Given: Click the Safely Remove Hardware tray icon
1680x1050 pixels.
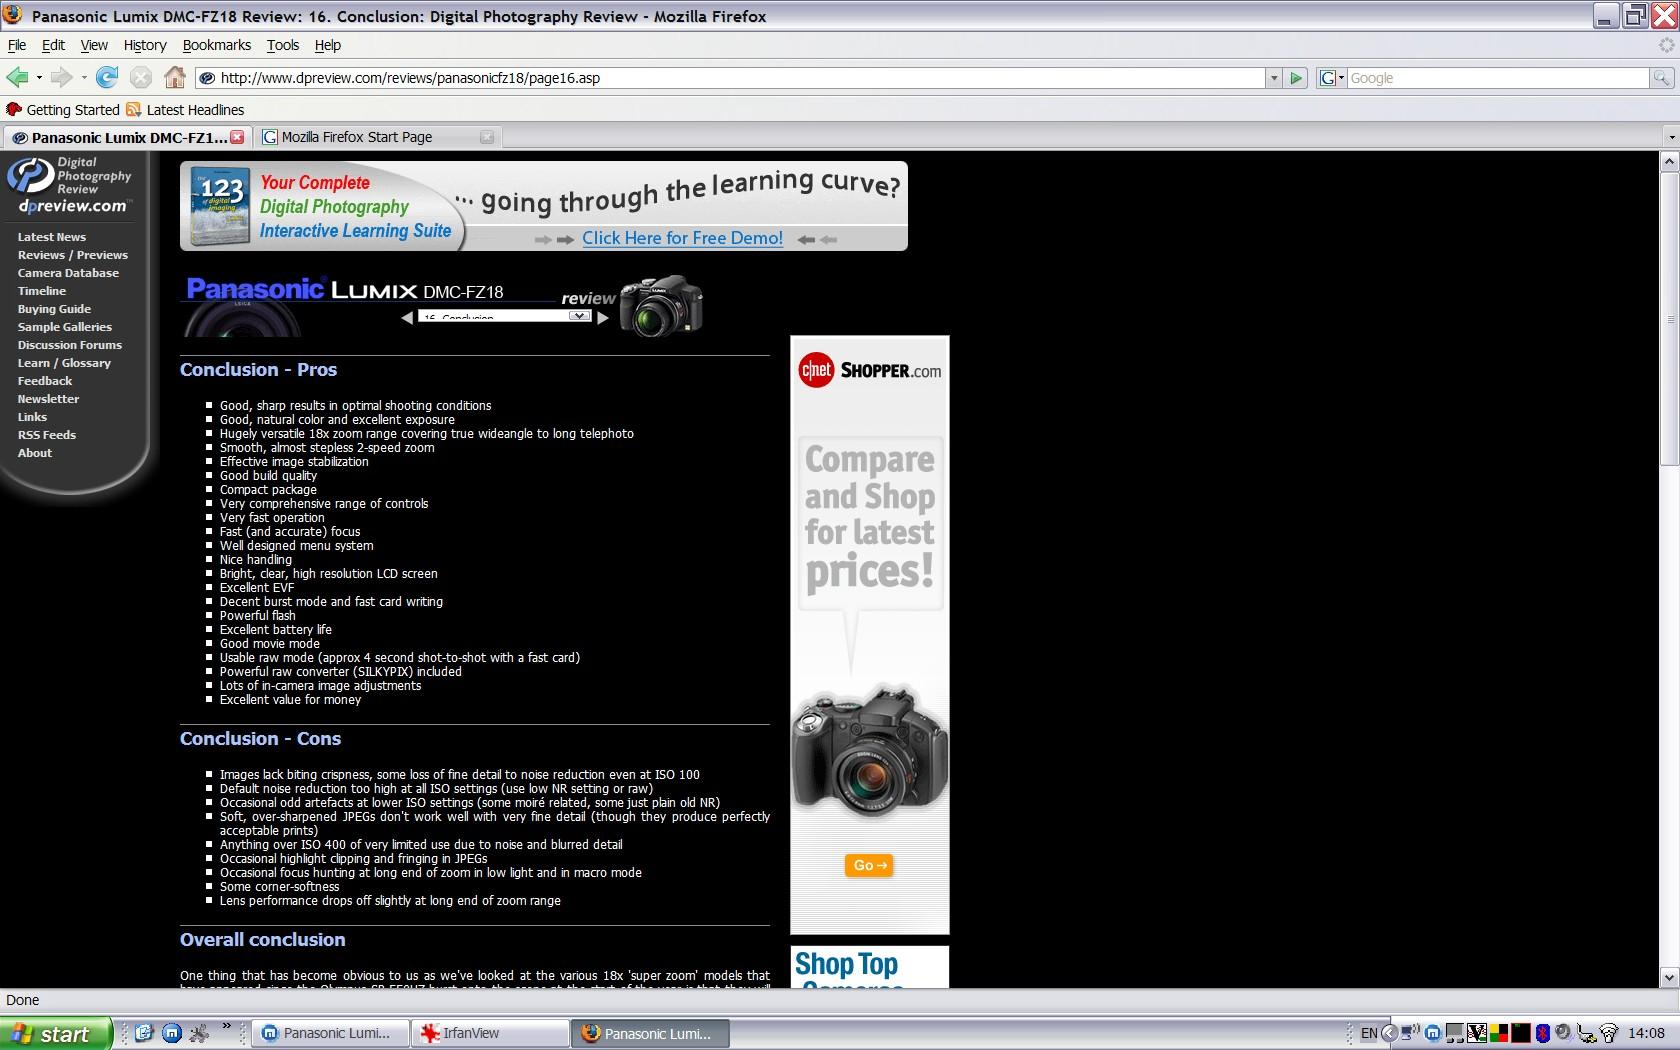Looking at the screenshot, I should coord(1587,1033).
